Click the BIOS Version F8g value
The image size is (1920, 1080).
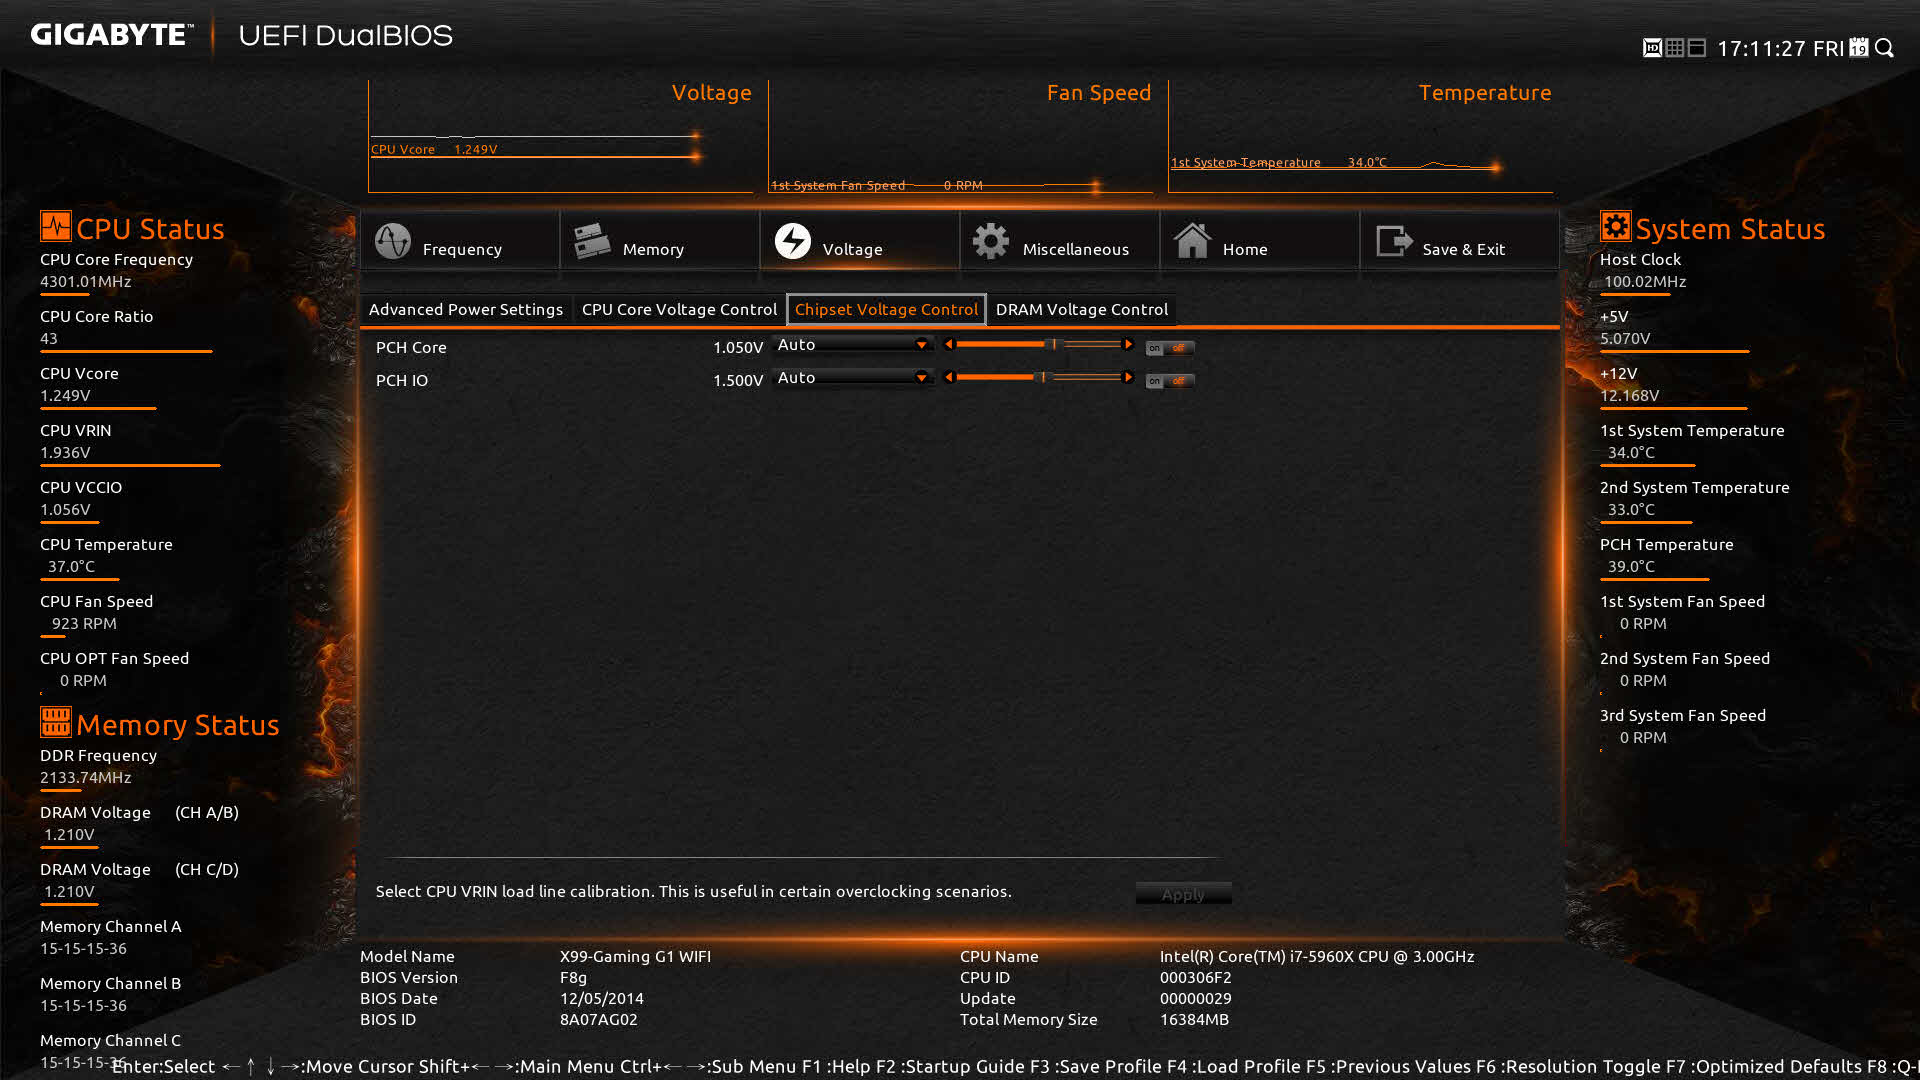coord(573,978)
